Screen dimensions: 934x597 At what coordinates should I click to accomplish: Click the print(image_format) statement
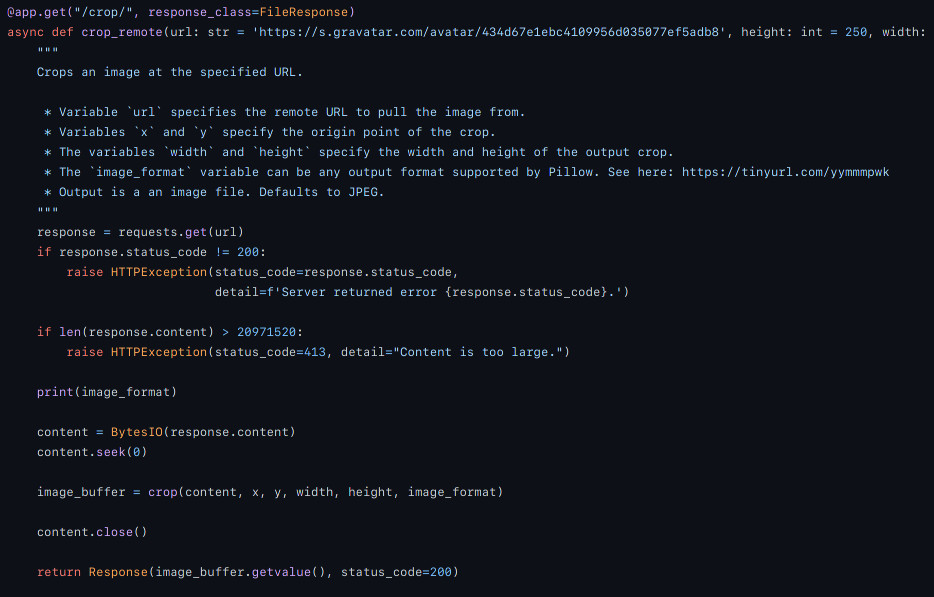coord(107,392)
